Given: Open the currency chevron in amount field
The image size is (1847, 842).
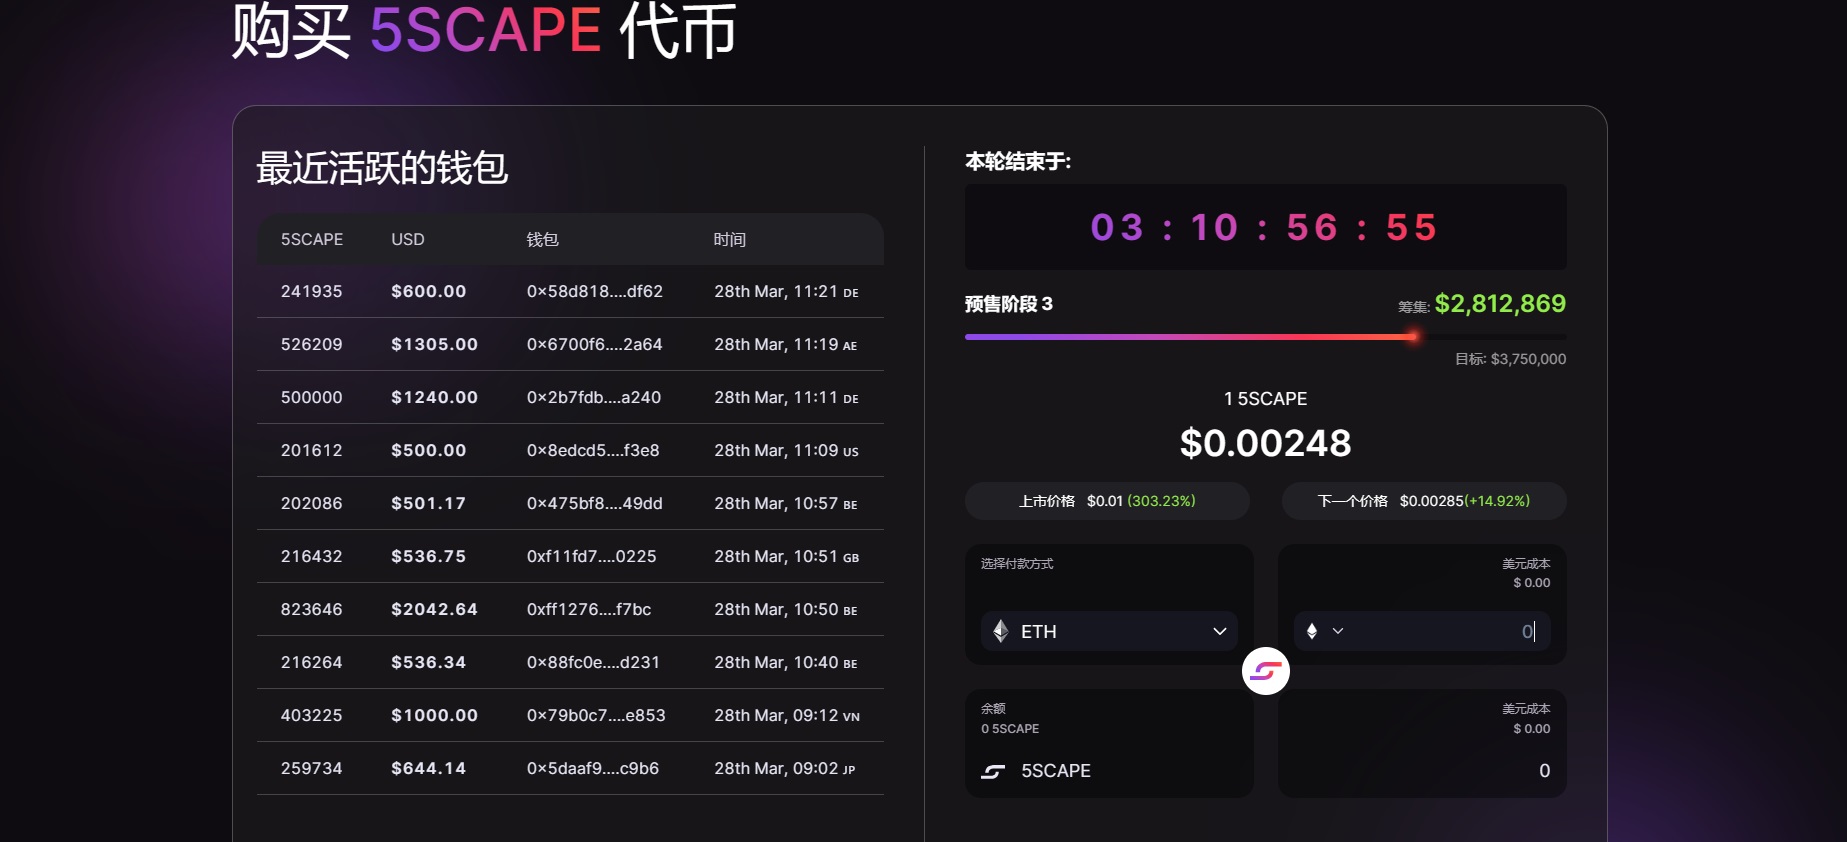Looking at the screenshot, I should tap(1338, 631).
